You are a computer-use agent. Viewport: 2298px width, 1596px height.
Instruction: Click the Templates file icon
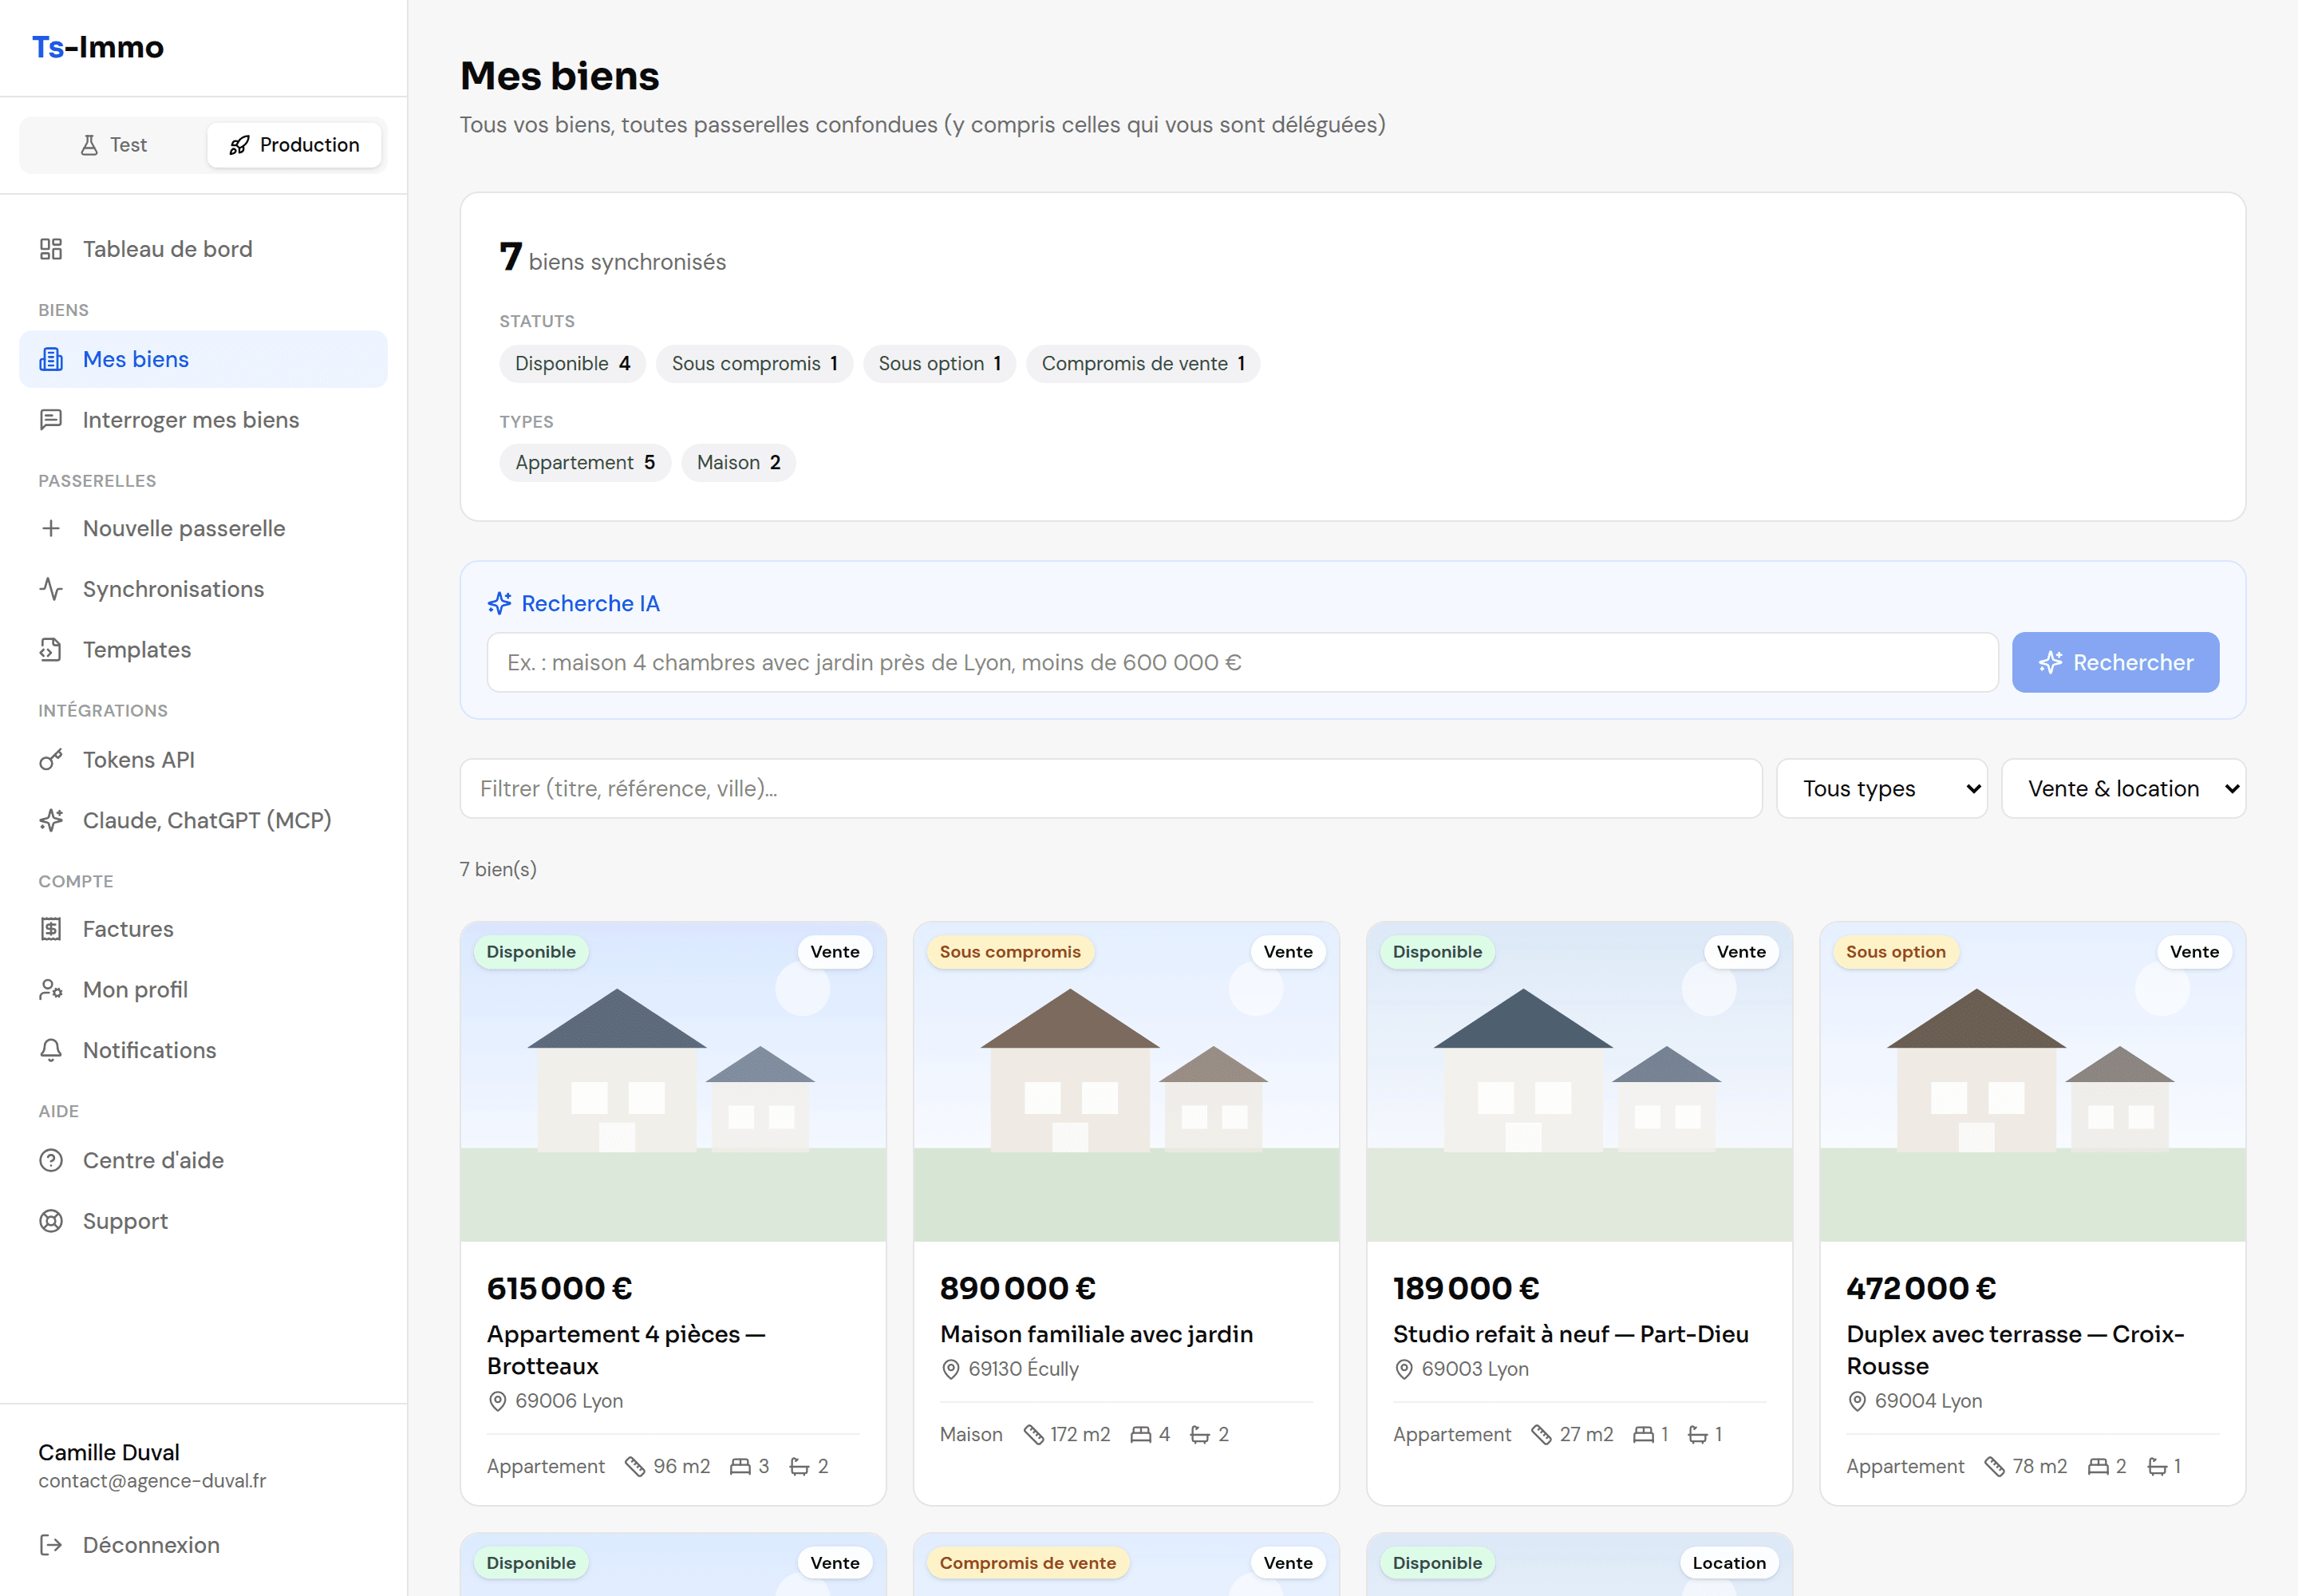click(51, 650)
